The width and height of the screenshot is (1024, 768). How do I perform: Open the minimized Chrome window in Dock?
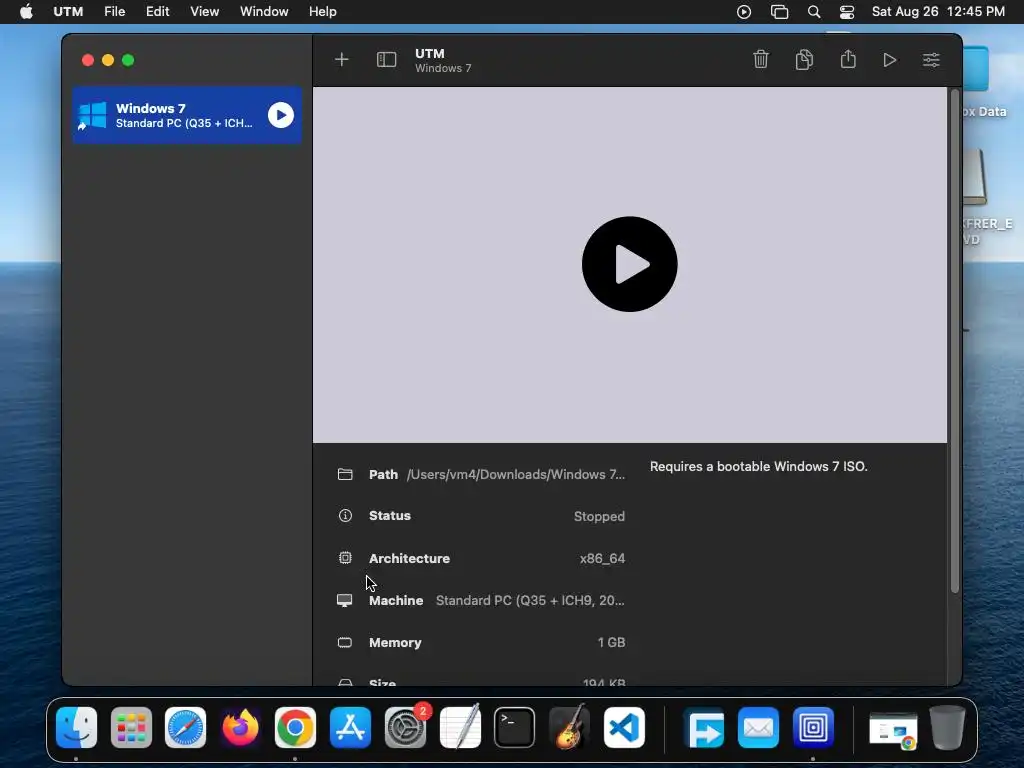893,730
